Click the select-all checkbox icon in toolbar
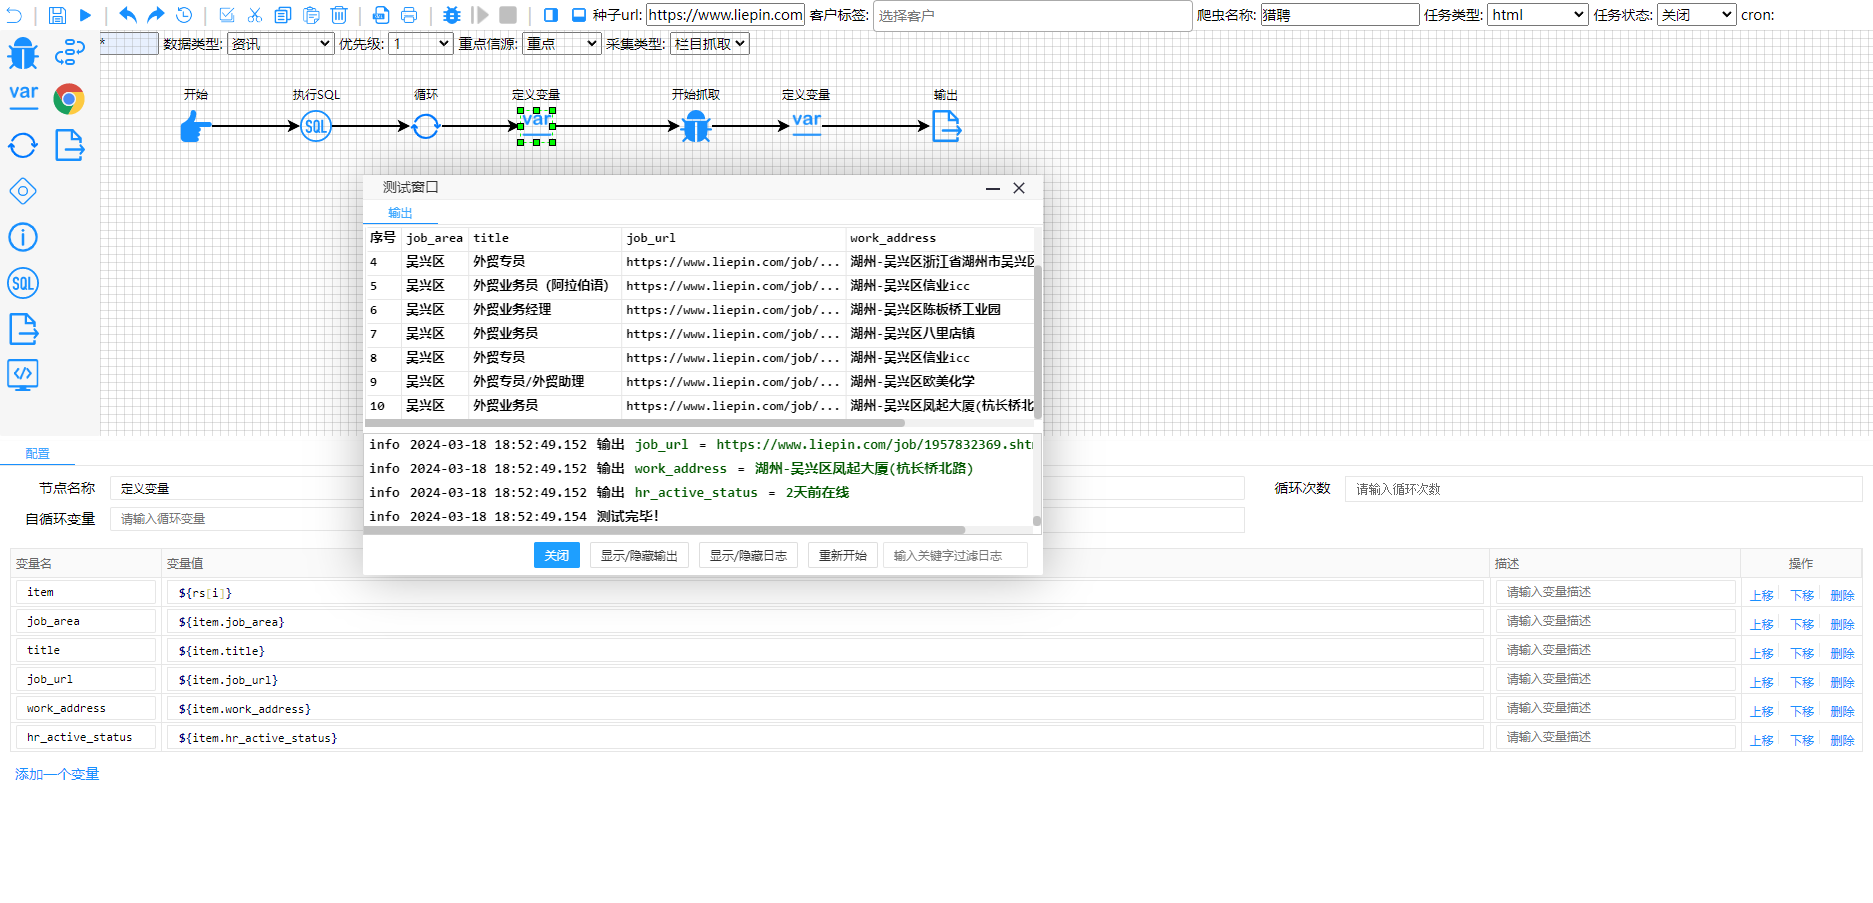The height and width of the screenshot is (903, 1873). click(227, 15)
